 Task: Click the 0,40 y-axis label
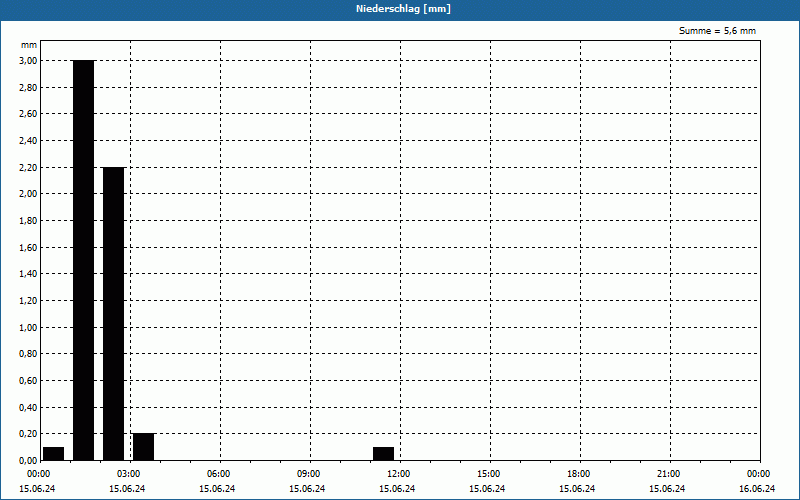[x=28, y=408]
